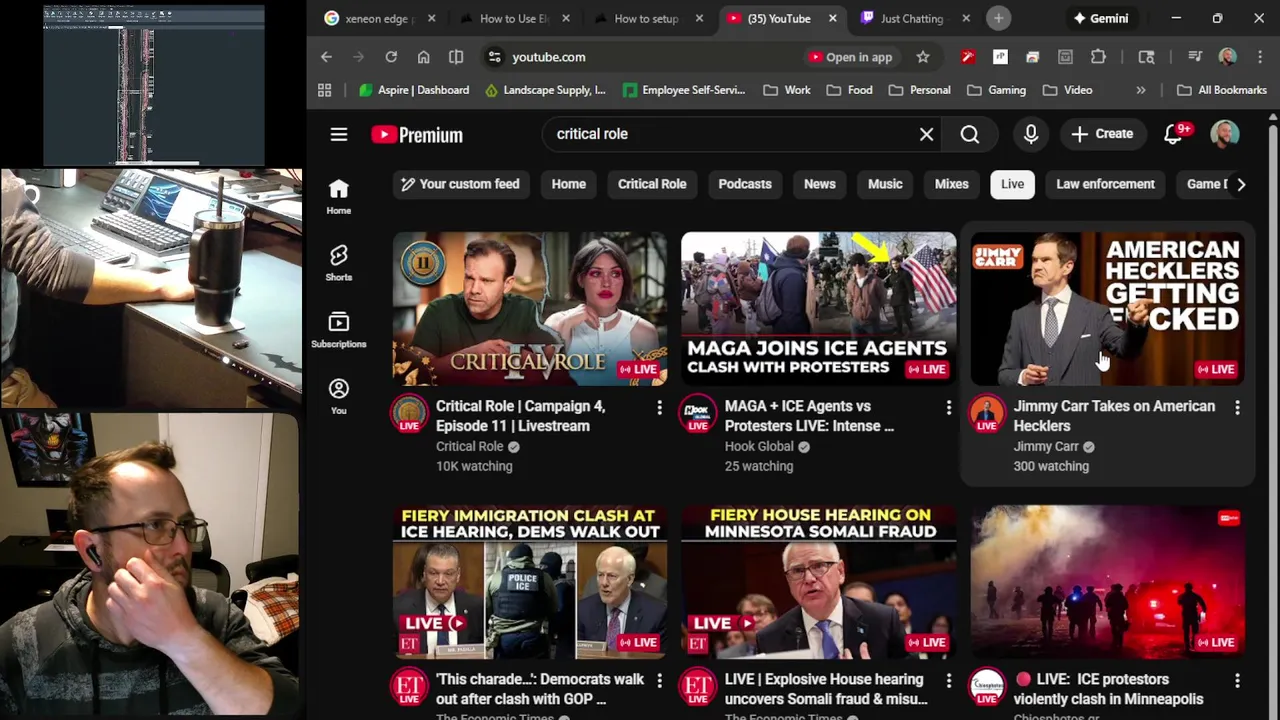Open a new browser tab with plus
Viewport: 1280px width, 720px height.
point(998,18)
